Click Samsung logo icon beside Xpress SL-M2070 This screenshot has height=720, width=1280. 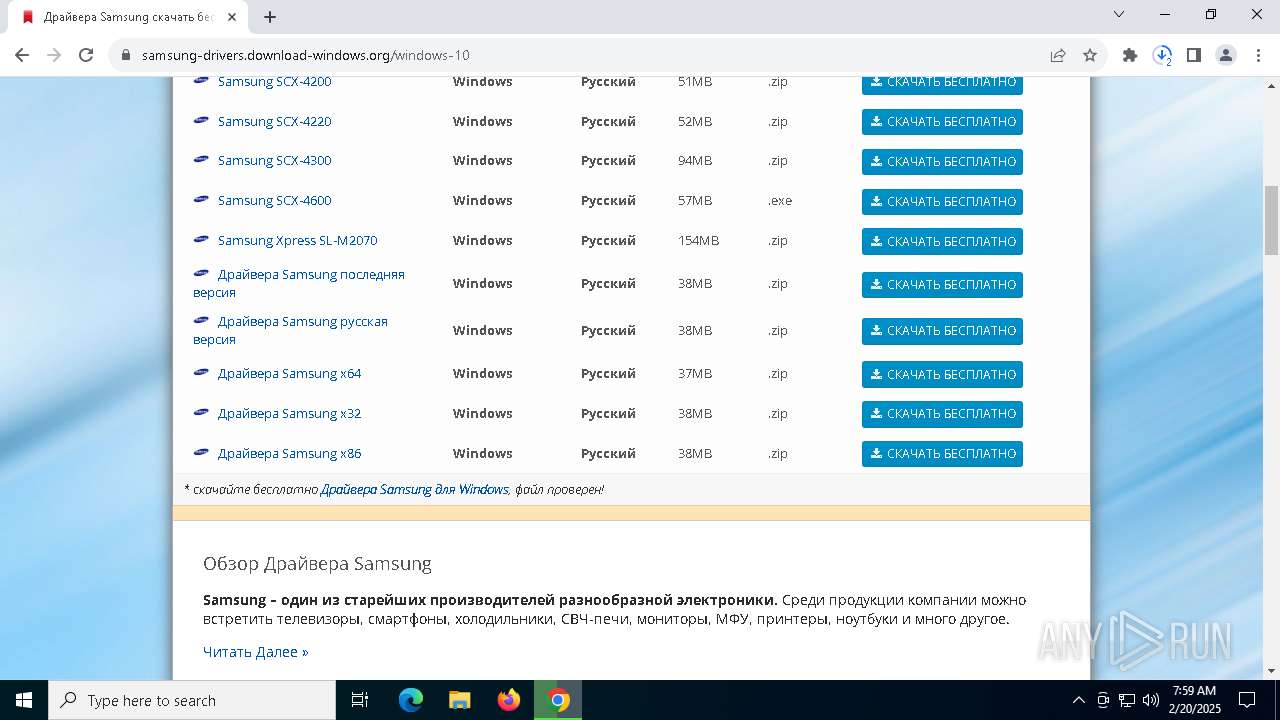tap(201, 239)
